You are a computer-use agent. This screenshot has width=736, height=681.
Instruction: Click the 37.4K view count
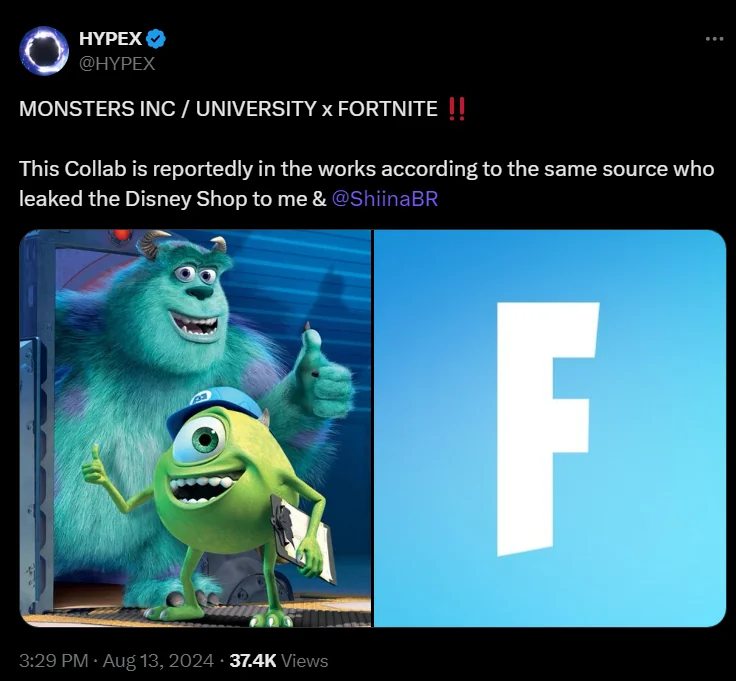pos(253,660)
